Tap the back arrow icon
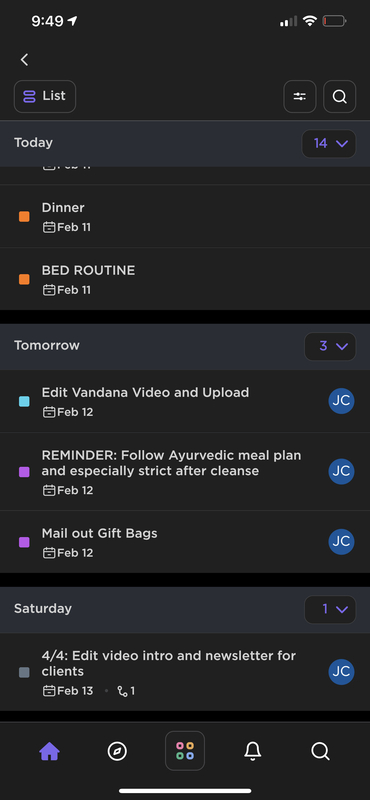The image size is (370, 800). [24, 60]
